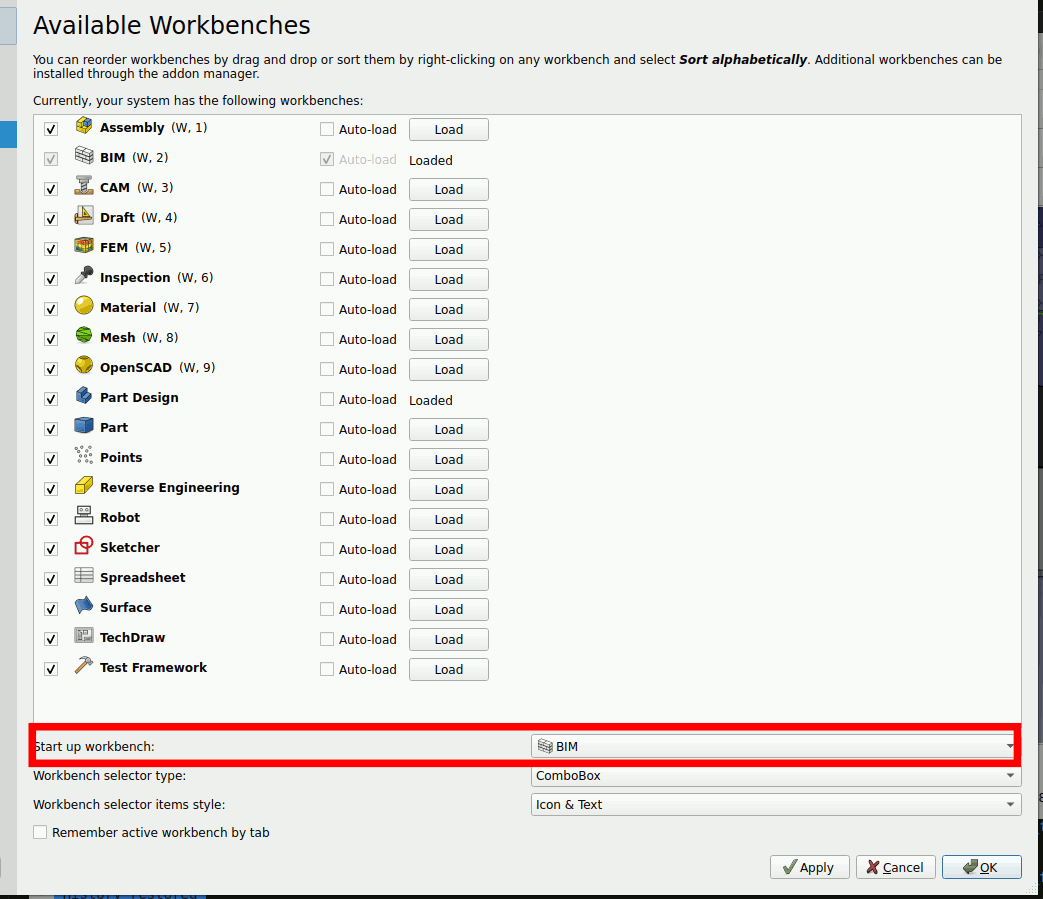Screen dimensions: 1043x899
Task: Click the Robot workbench icon
Action: [x=84, y=518]
